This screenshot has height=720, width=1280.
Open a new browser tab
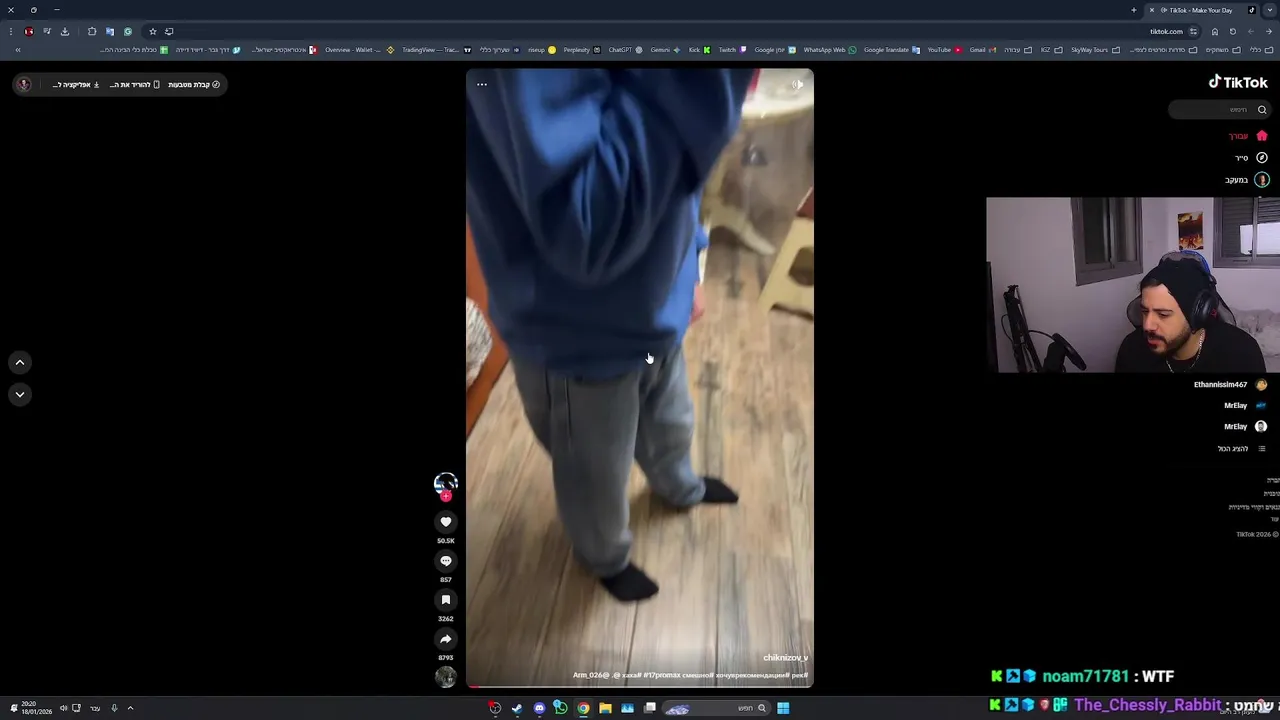click(1134, 10)
